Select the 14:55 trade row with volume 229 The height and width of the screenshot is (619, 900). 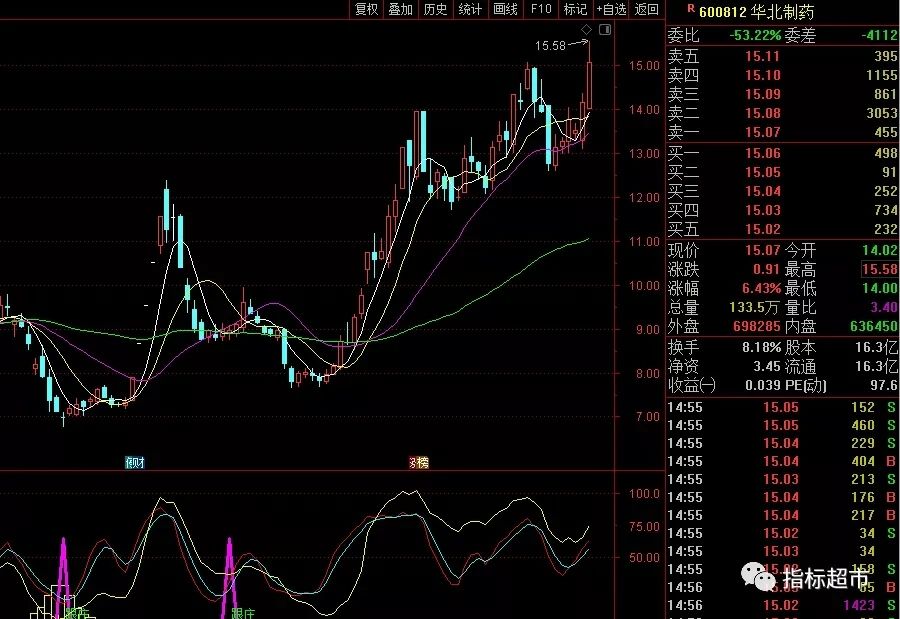click(x=782, y=443)
